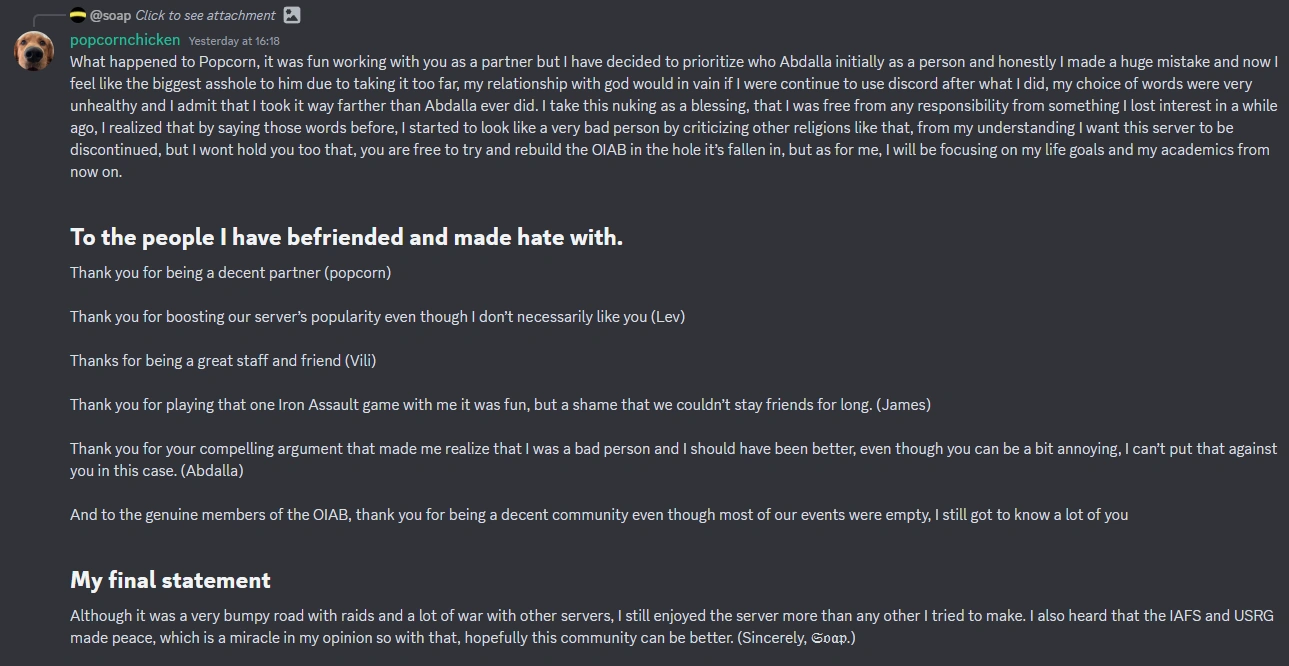This screenshot has width=1289, height=666.
Task: Click the line thanking Vili as great staff
Action: (223, 360)
